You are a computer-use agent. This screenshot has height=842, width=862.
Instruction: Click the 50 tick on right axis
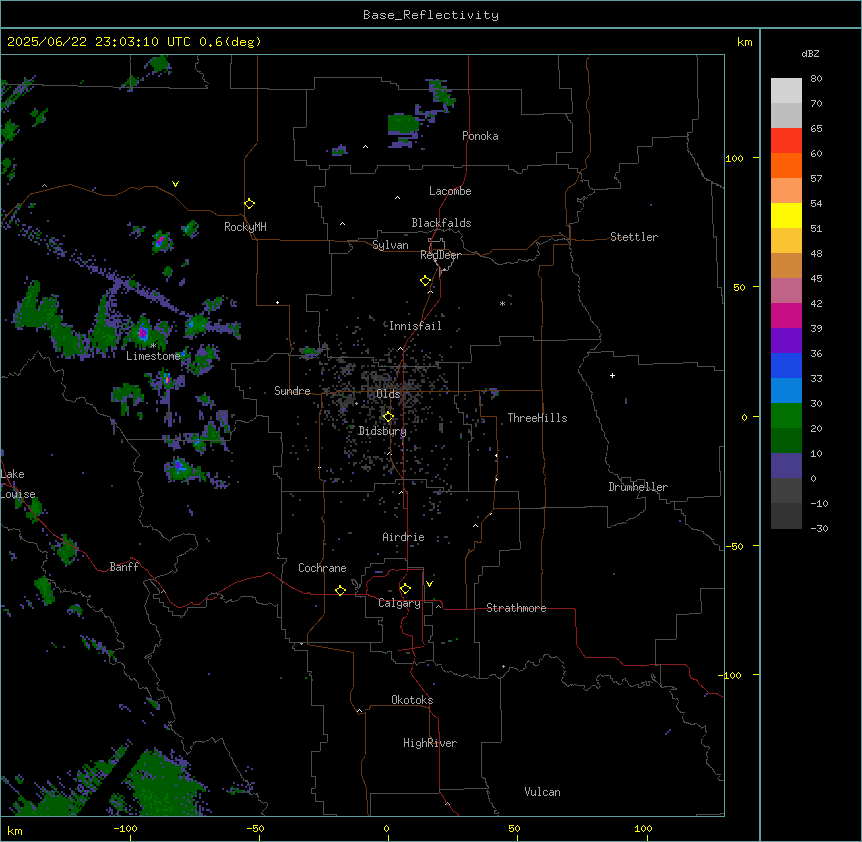(739, 287)
